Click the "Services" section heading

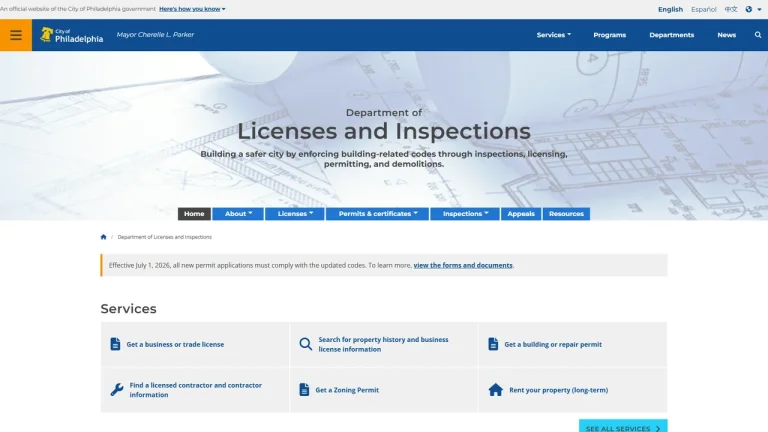(x=128, y=309)
